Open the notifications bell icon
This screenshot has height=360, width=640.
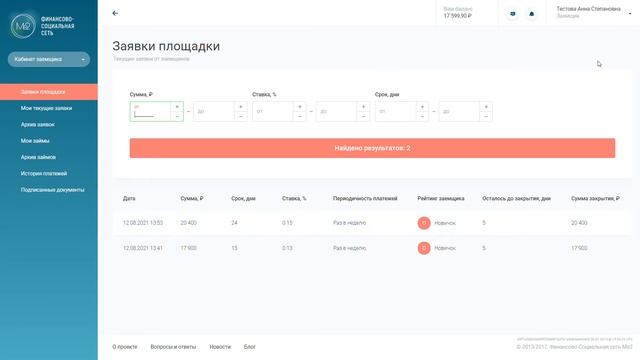(531, 14)
